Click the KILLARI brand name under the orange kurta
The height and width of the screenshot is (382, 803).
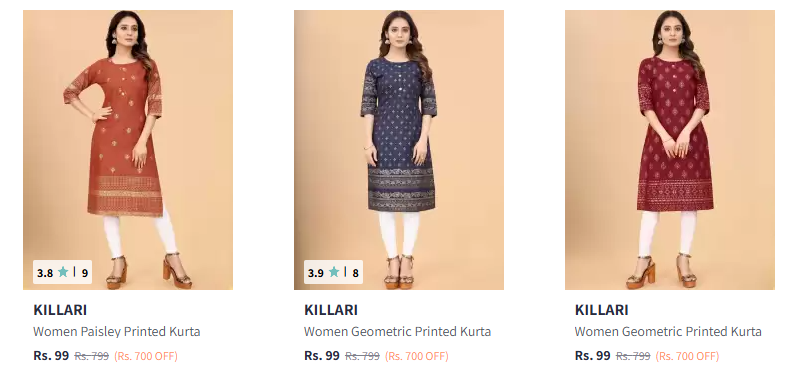(x=60, y=310)
